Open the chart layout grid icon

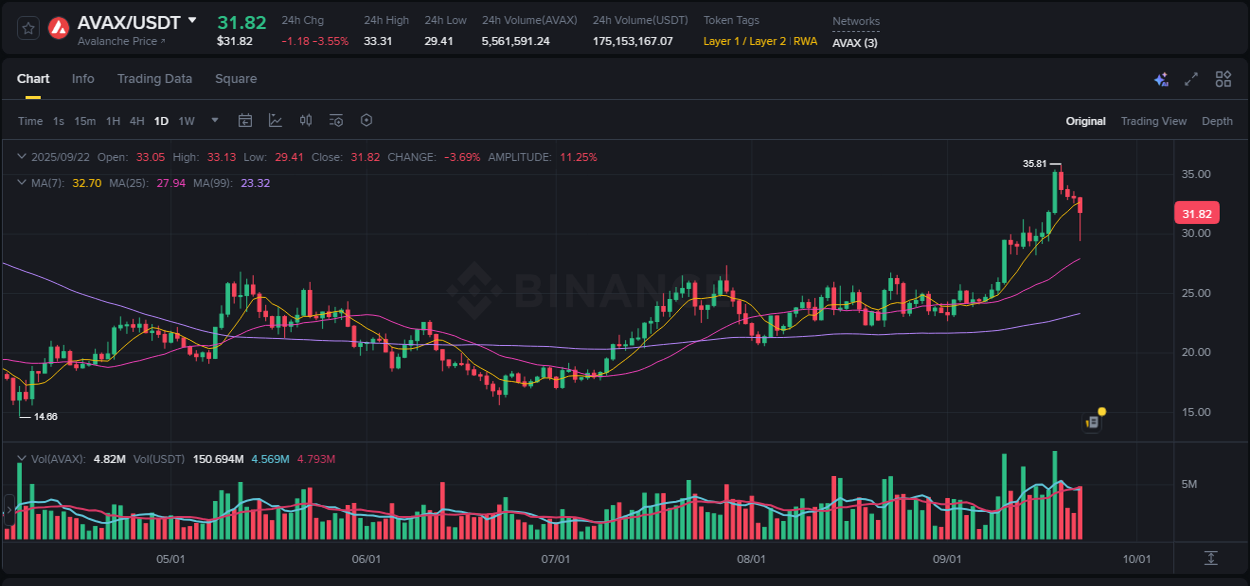[1223, 78]
